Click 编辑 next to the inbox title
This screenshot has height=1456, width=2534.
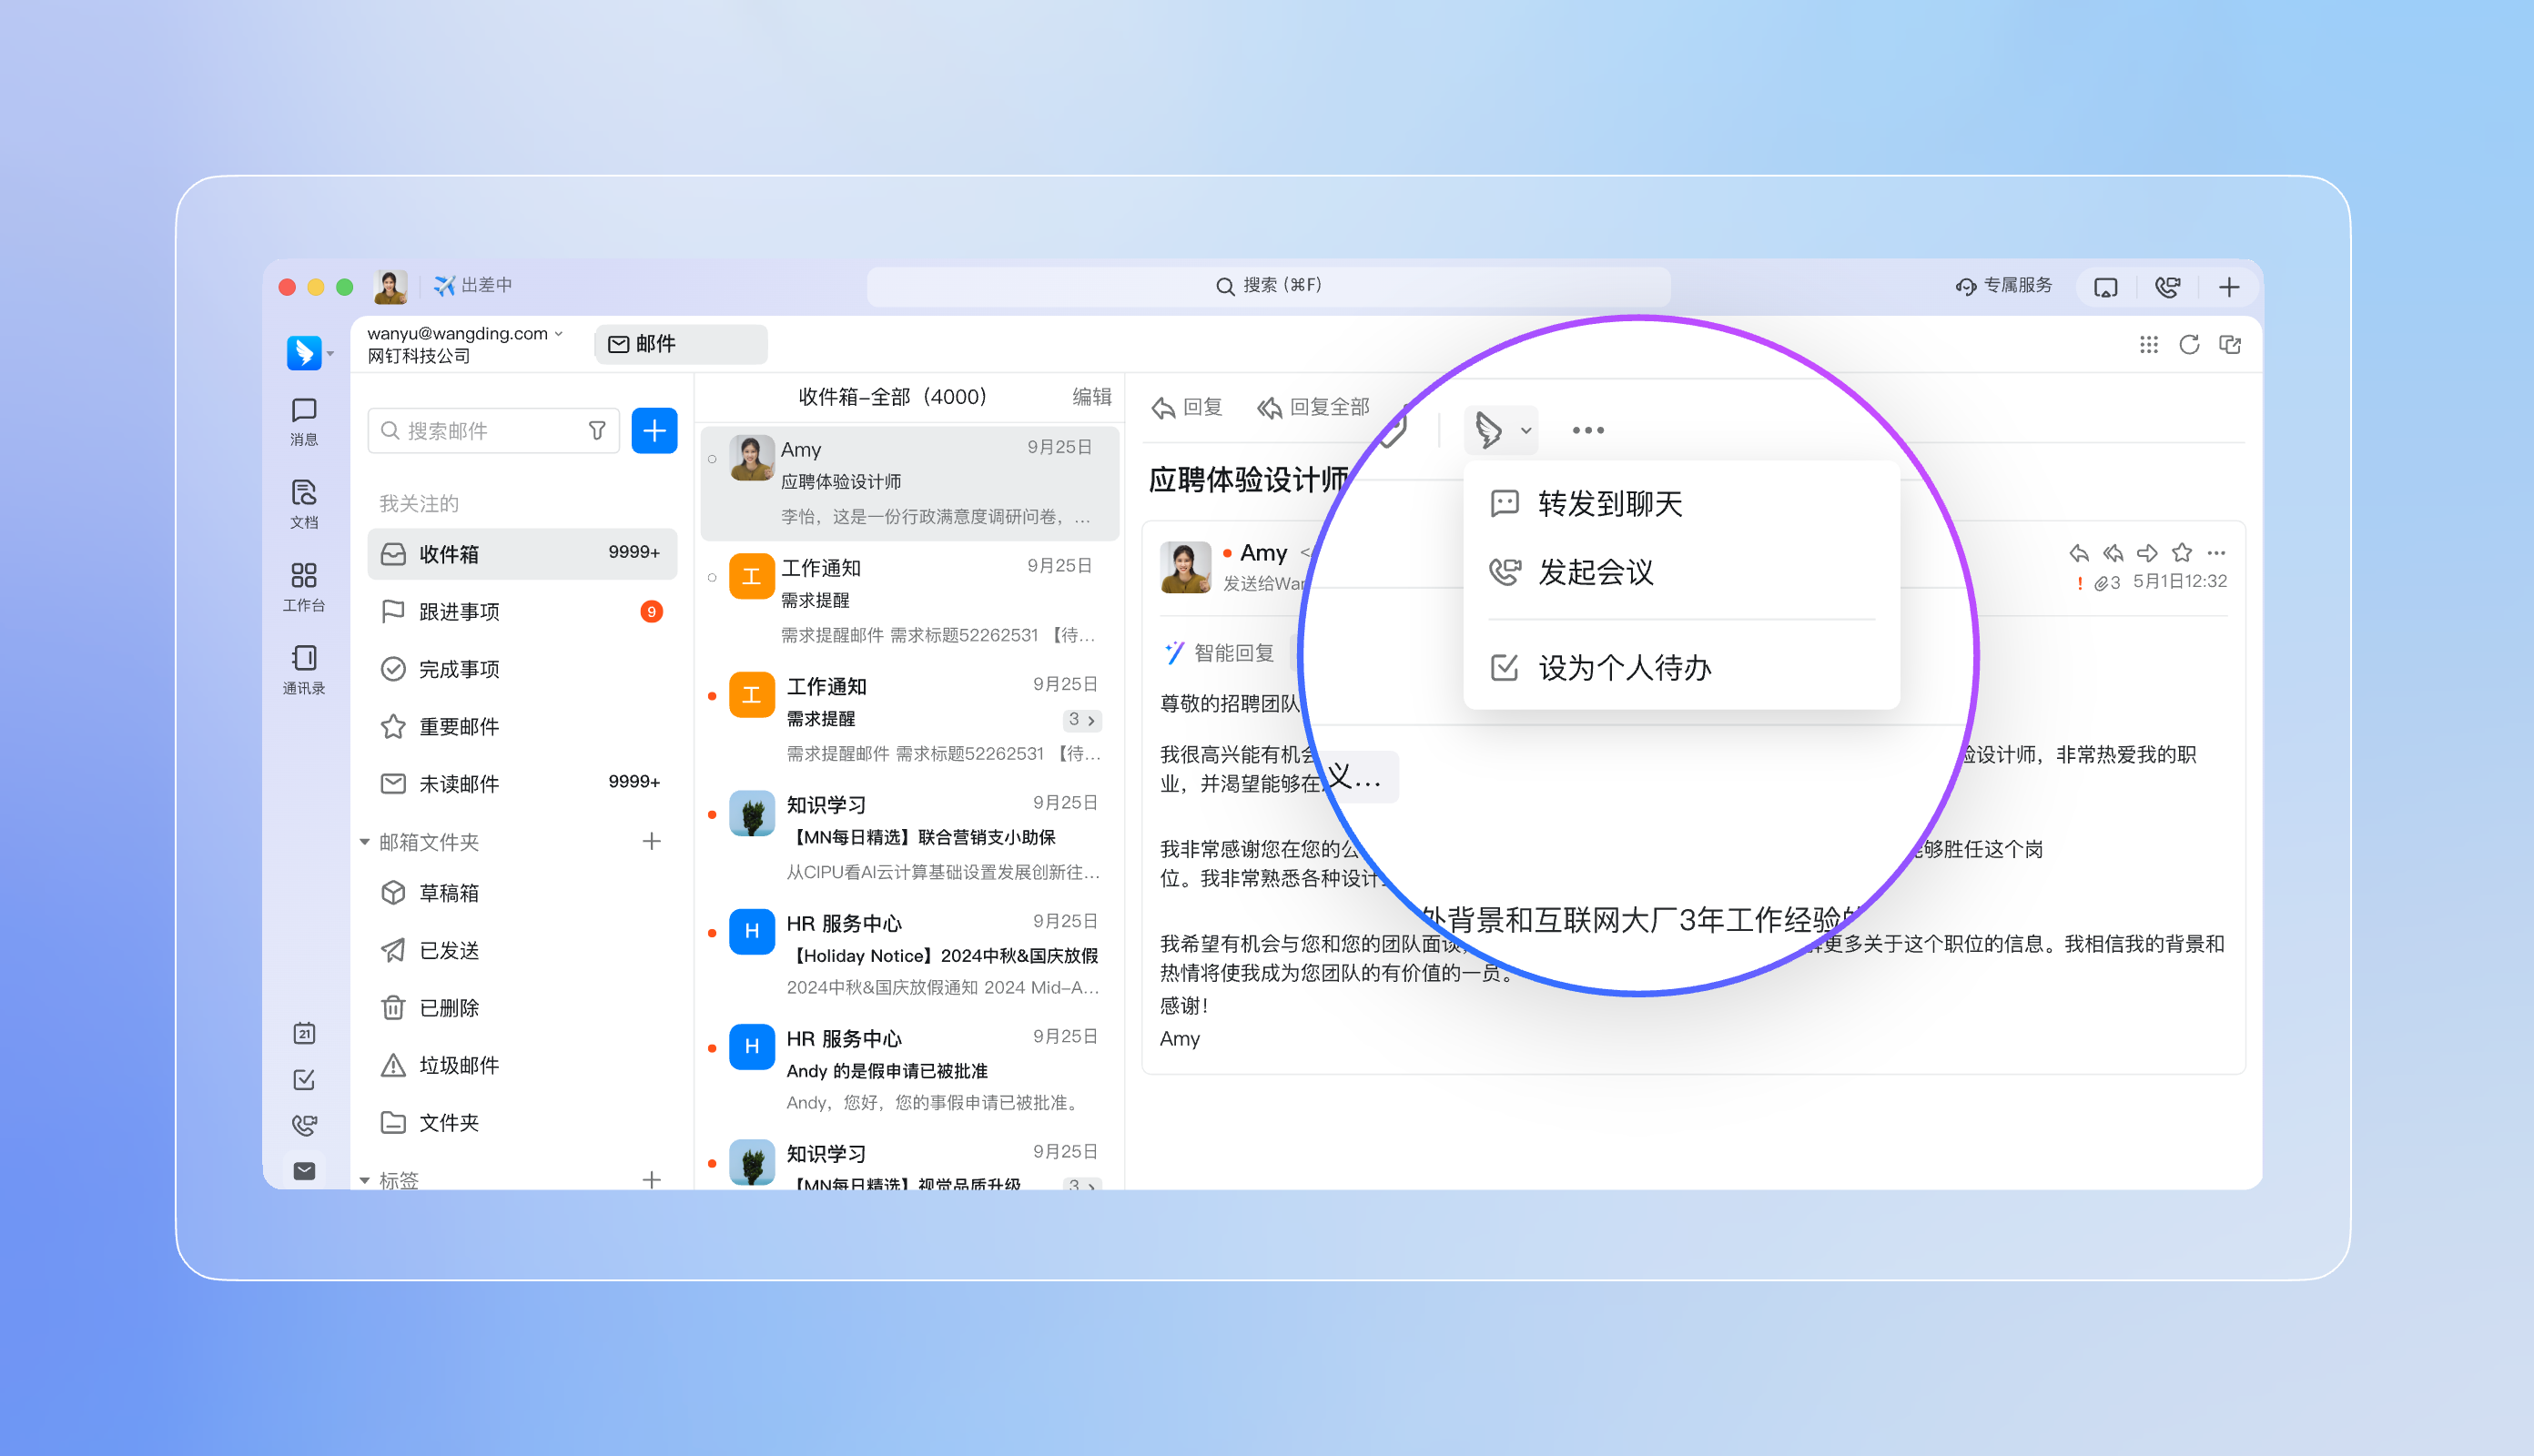coord(1091,397)
